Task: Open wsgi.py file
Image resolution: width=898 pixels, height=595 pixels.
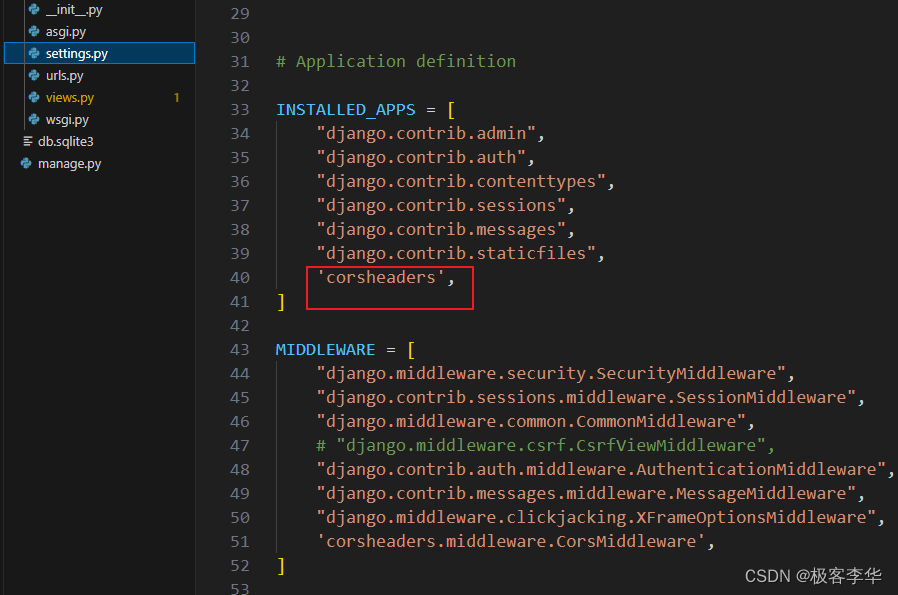Action: 67,119
